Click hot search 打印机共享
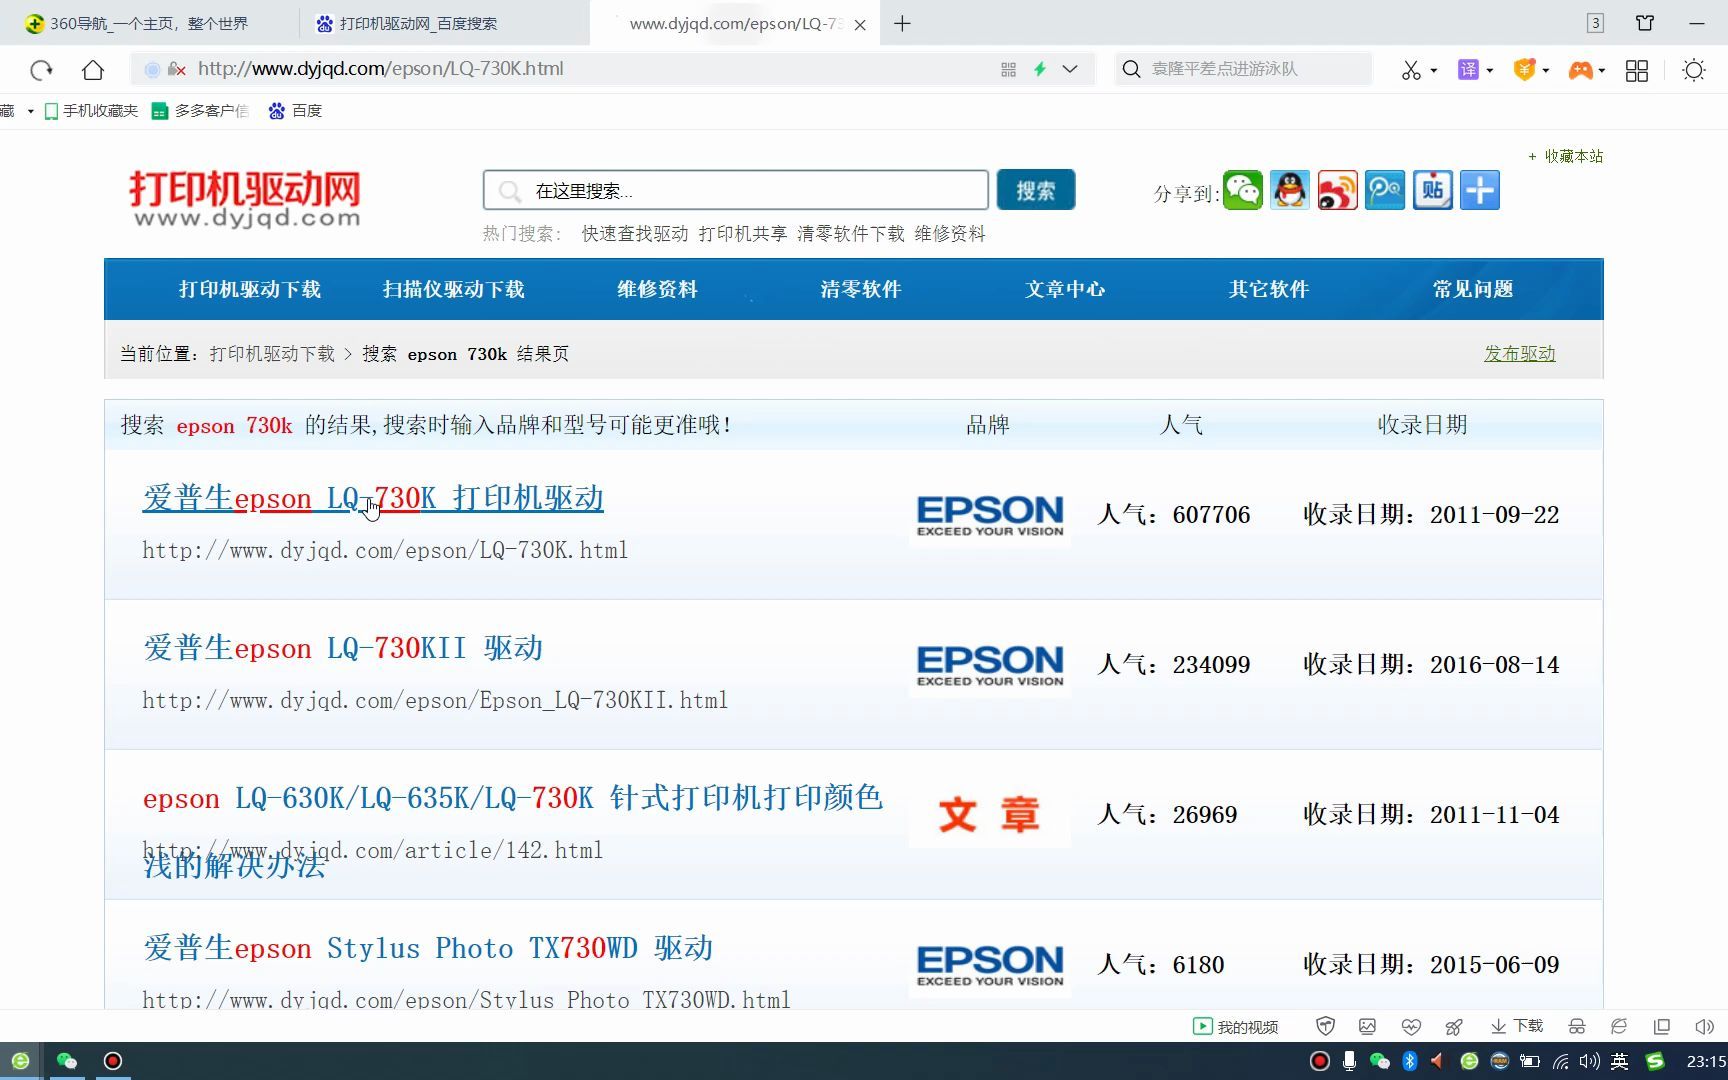This screenshot has height=1080, width=1728. tap(743, 234)
